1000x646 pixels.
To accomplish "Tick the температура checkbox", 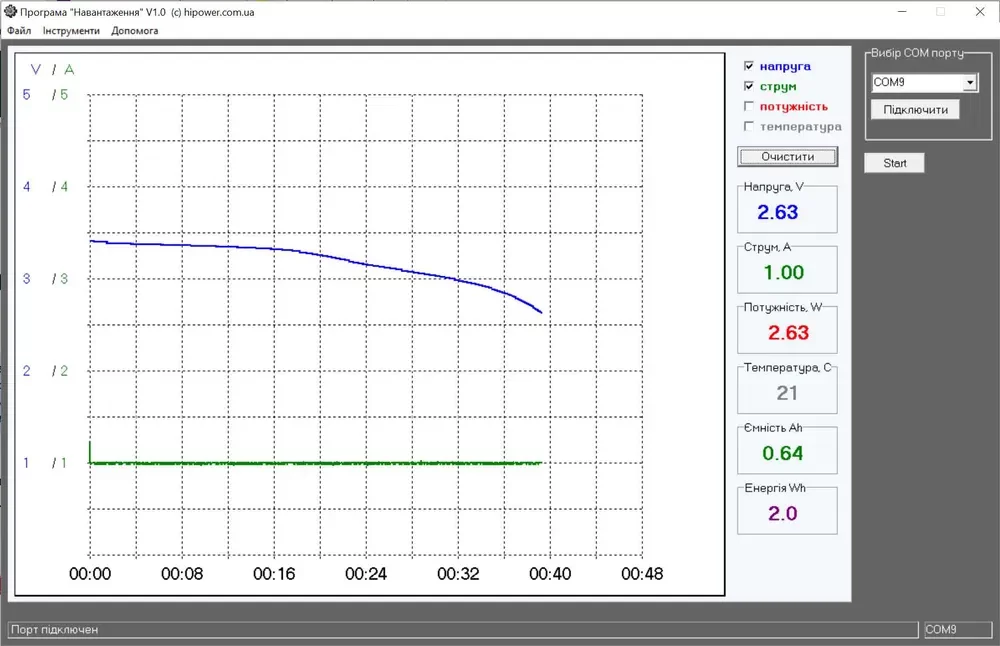I will click(x=749, y=127).
